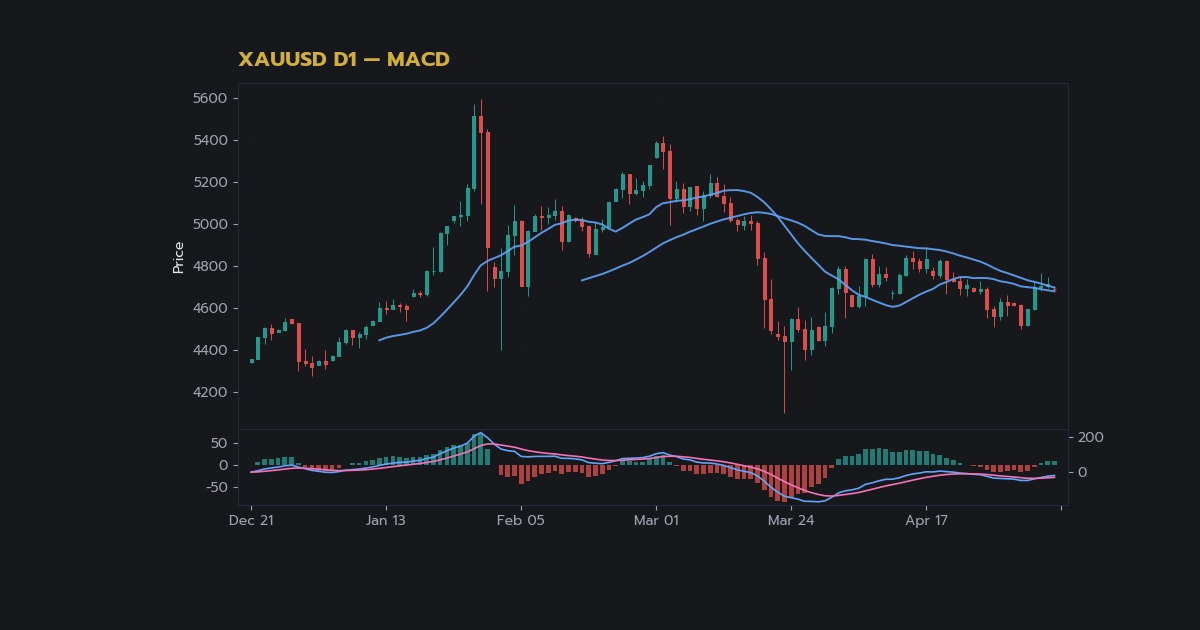1200x630 pixels.
Task: Select the 5400 price axis label
Action: (209, 140)
